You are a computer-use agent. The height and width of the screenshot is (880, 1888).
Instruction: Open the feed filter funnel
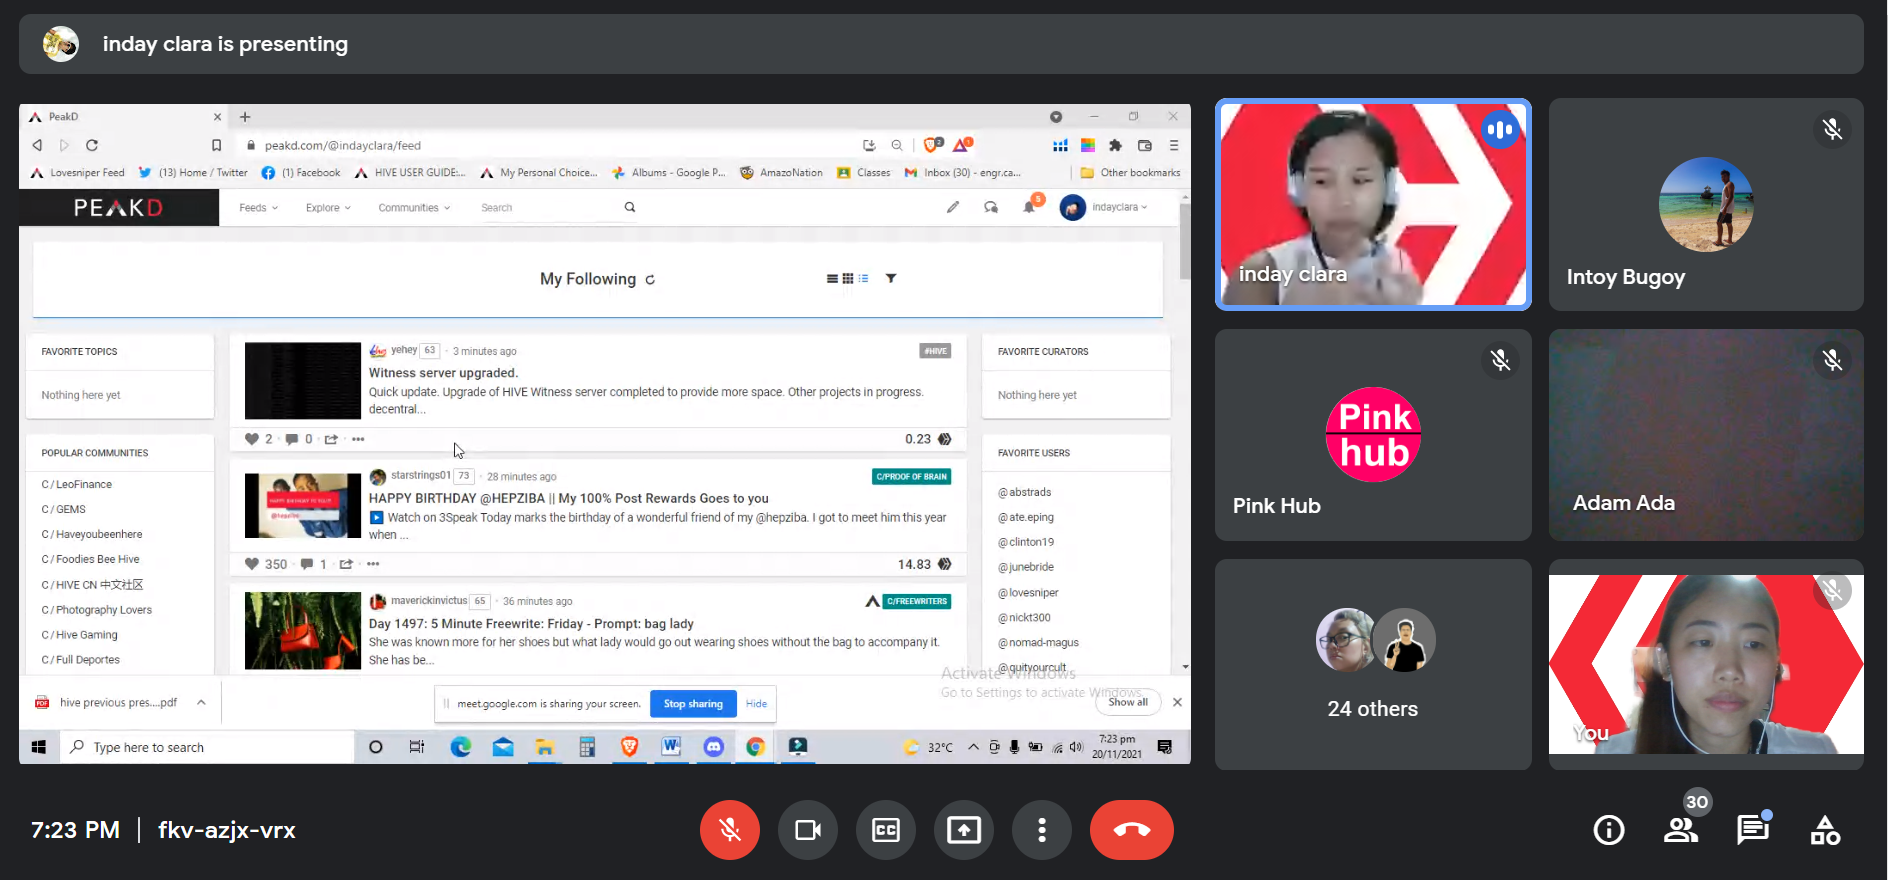(891, 279)
